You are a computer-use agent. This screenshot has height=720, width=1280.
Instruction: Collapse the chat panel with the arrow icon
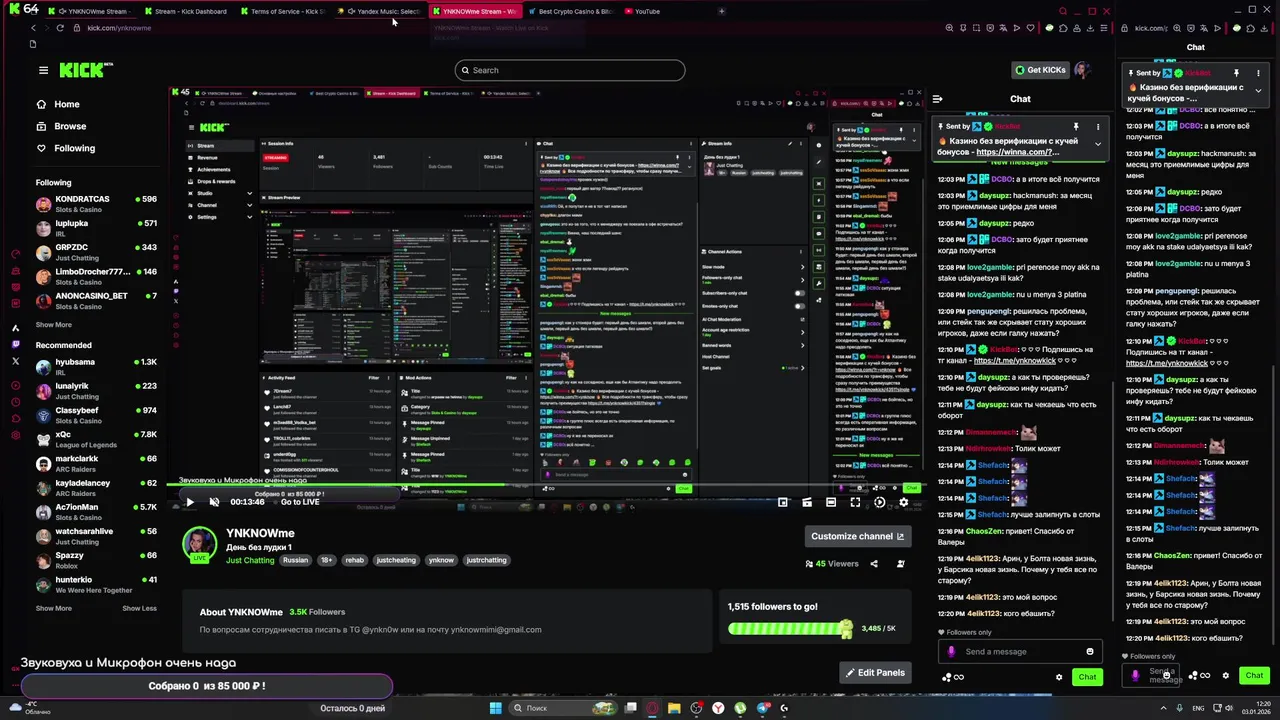[x=937, y=99]
